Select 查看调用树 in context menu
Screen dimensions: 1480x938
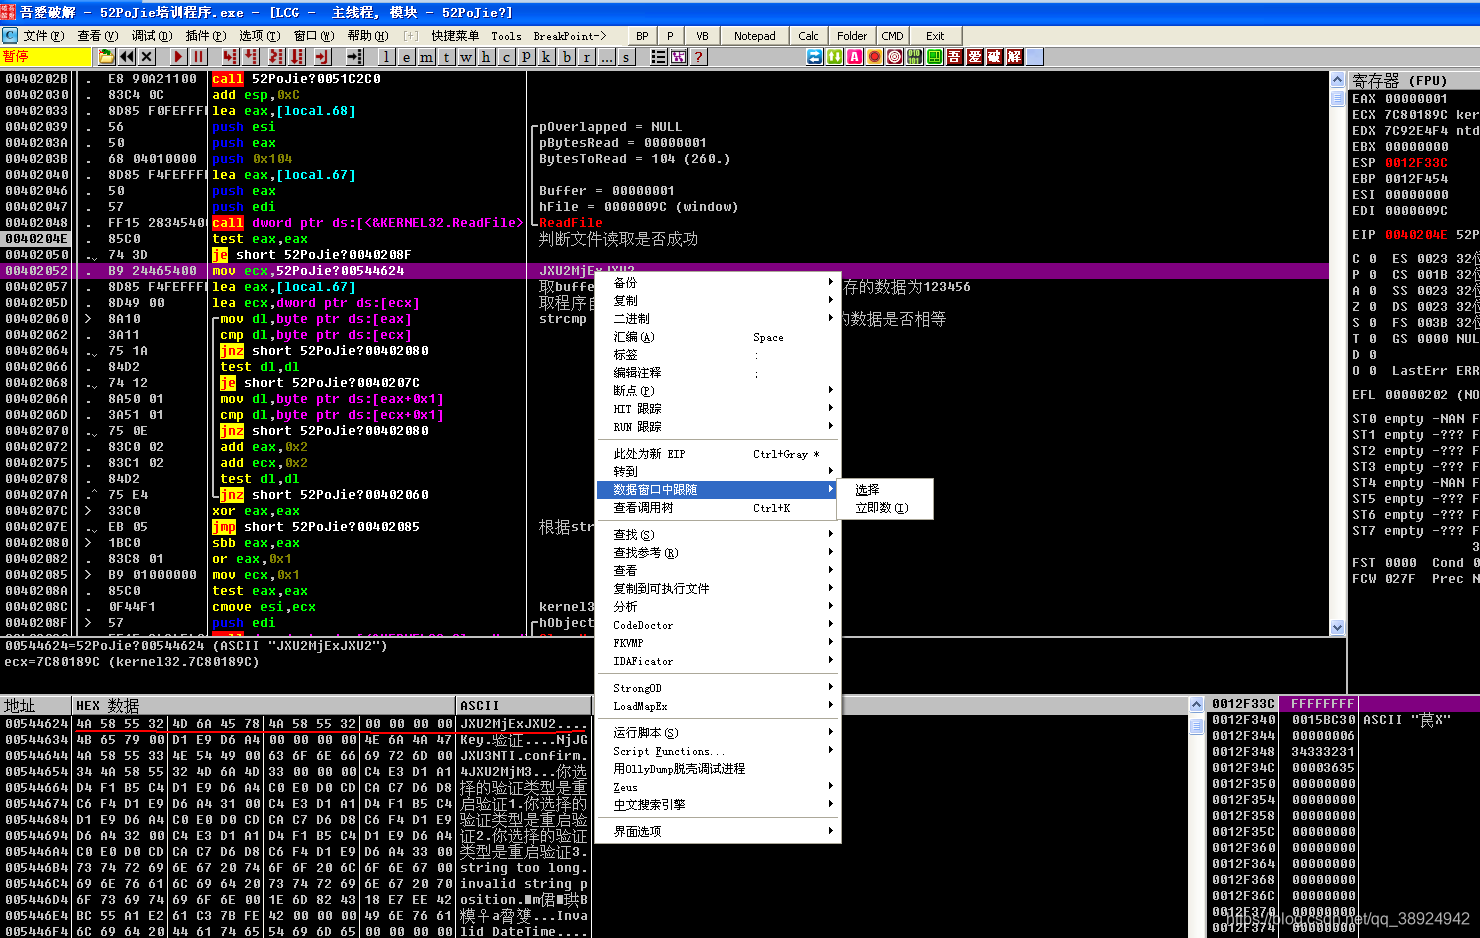(718, 508)
